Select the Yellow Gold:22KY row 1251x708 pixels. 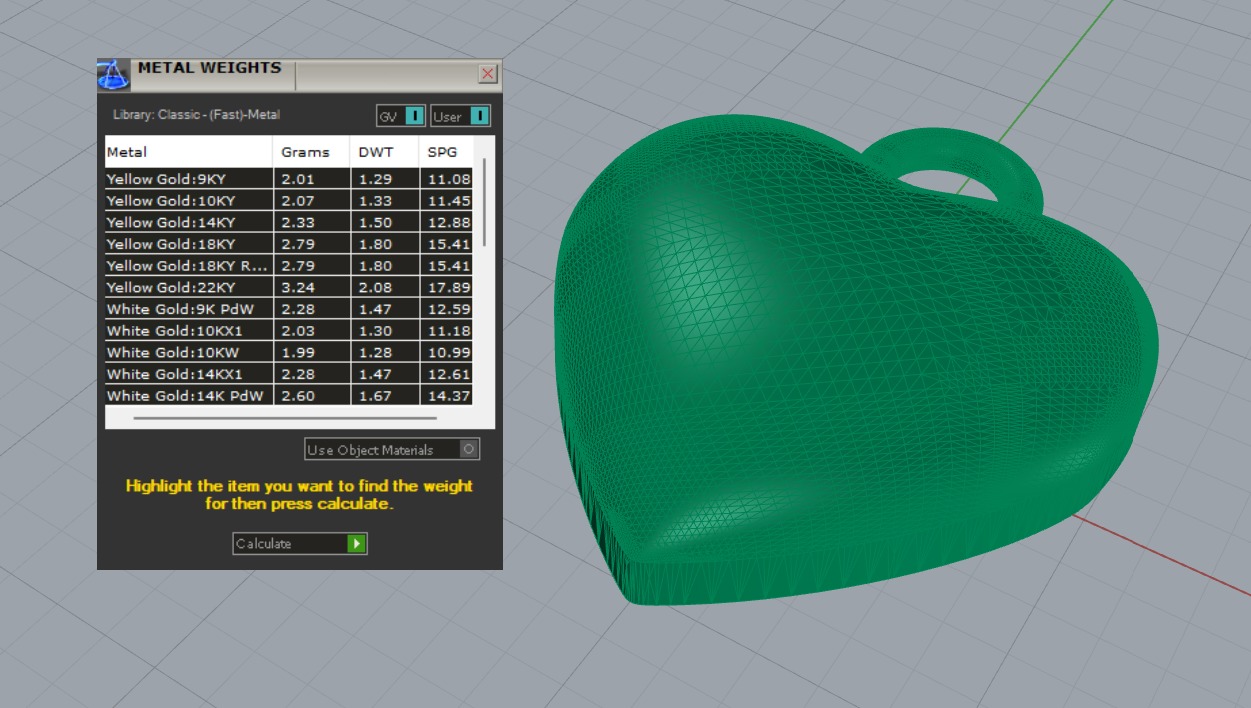pos(288,287)
